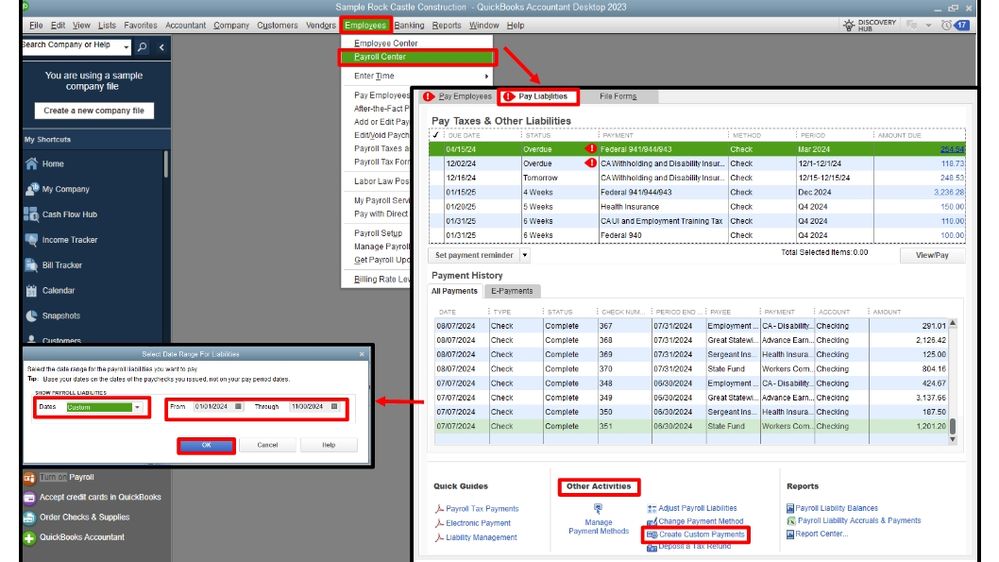Toggle the select-all checkmark column header

pyautogui.click(x=436, y=135)
